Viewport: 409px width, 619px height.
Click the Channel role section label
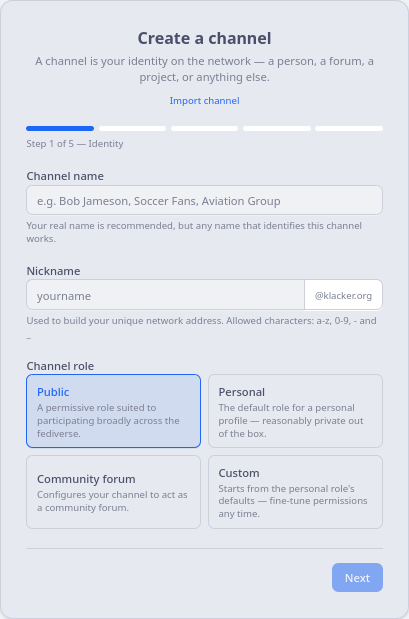click(60, 366)
